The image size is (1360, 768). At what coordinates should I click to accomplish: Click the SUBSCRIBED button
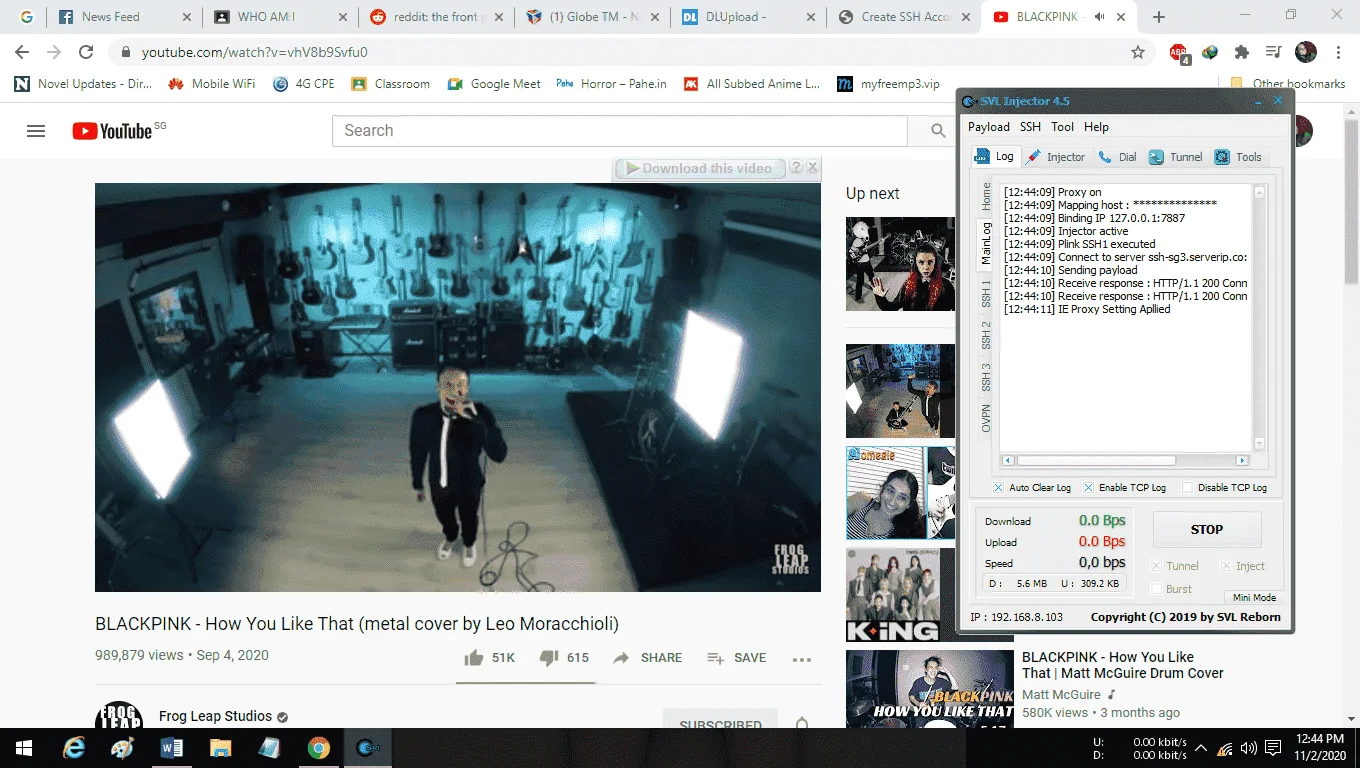coord(720,720)
